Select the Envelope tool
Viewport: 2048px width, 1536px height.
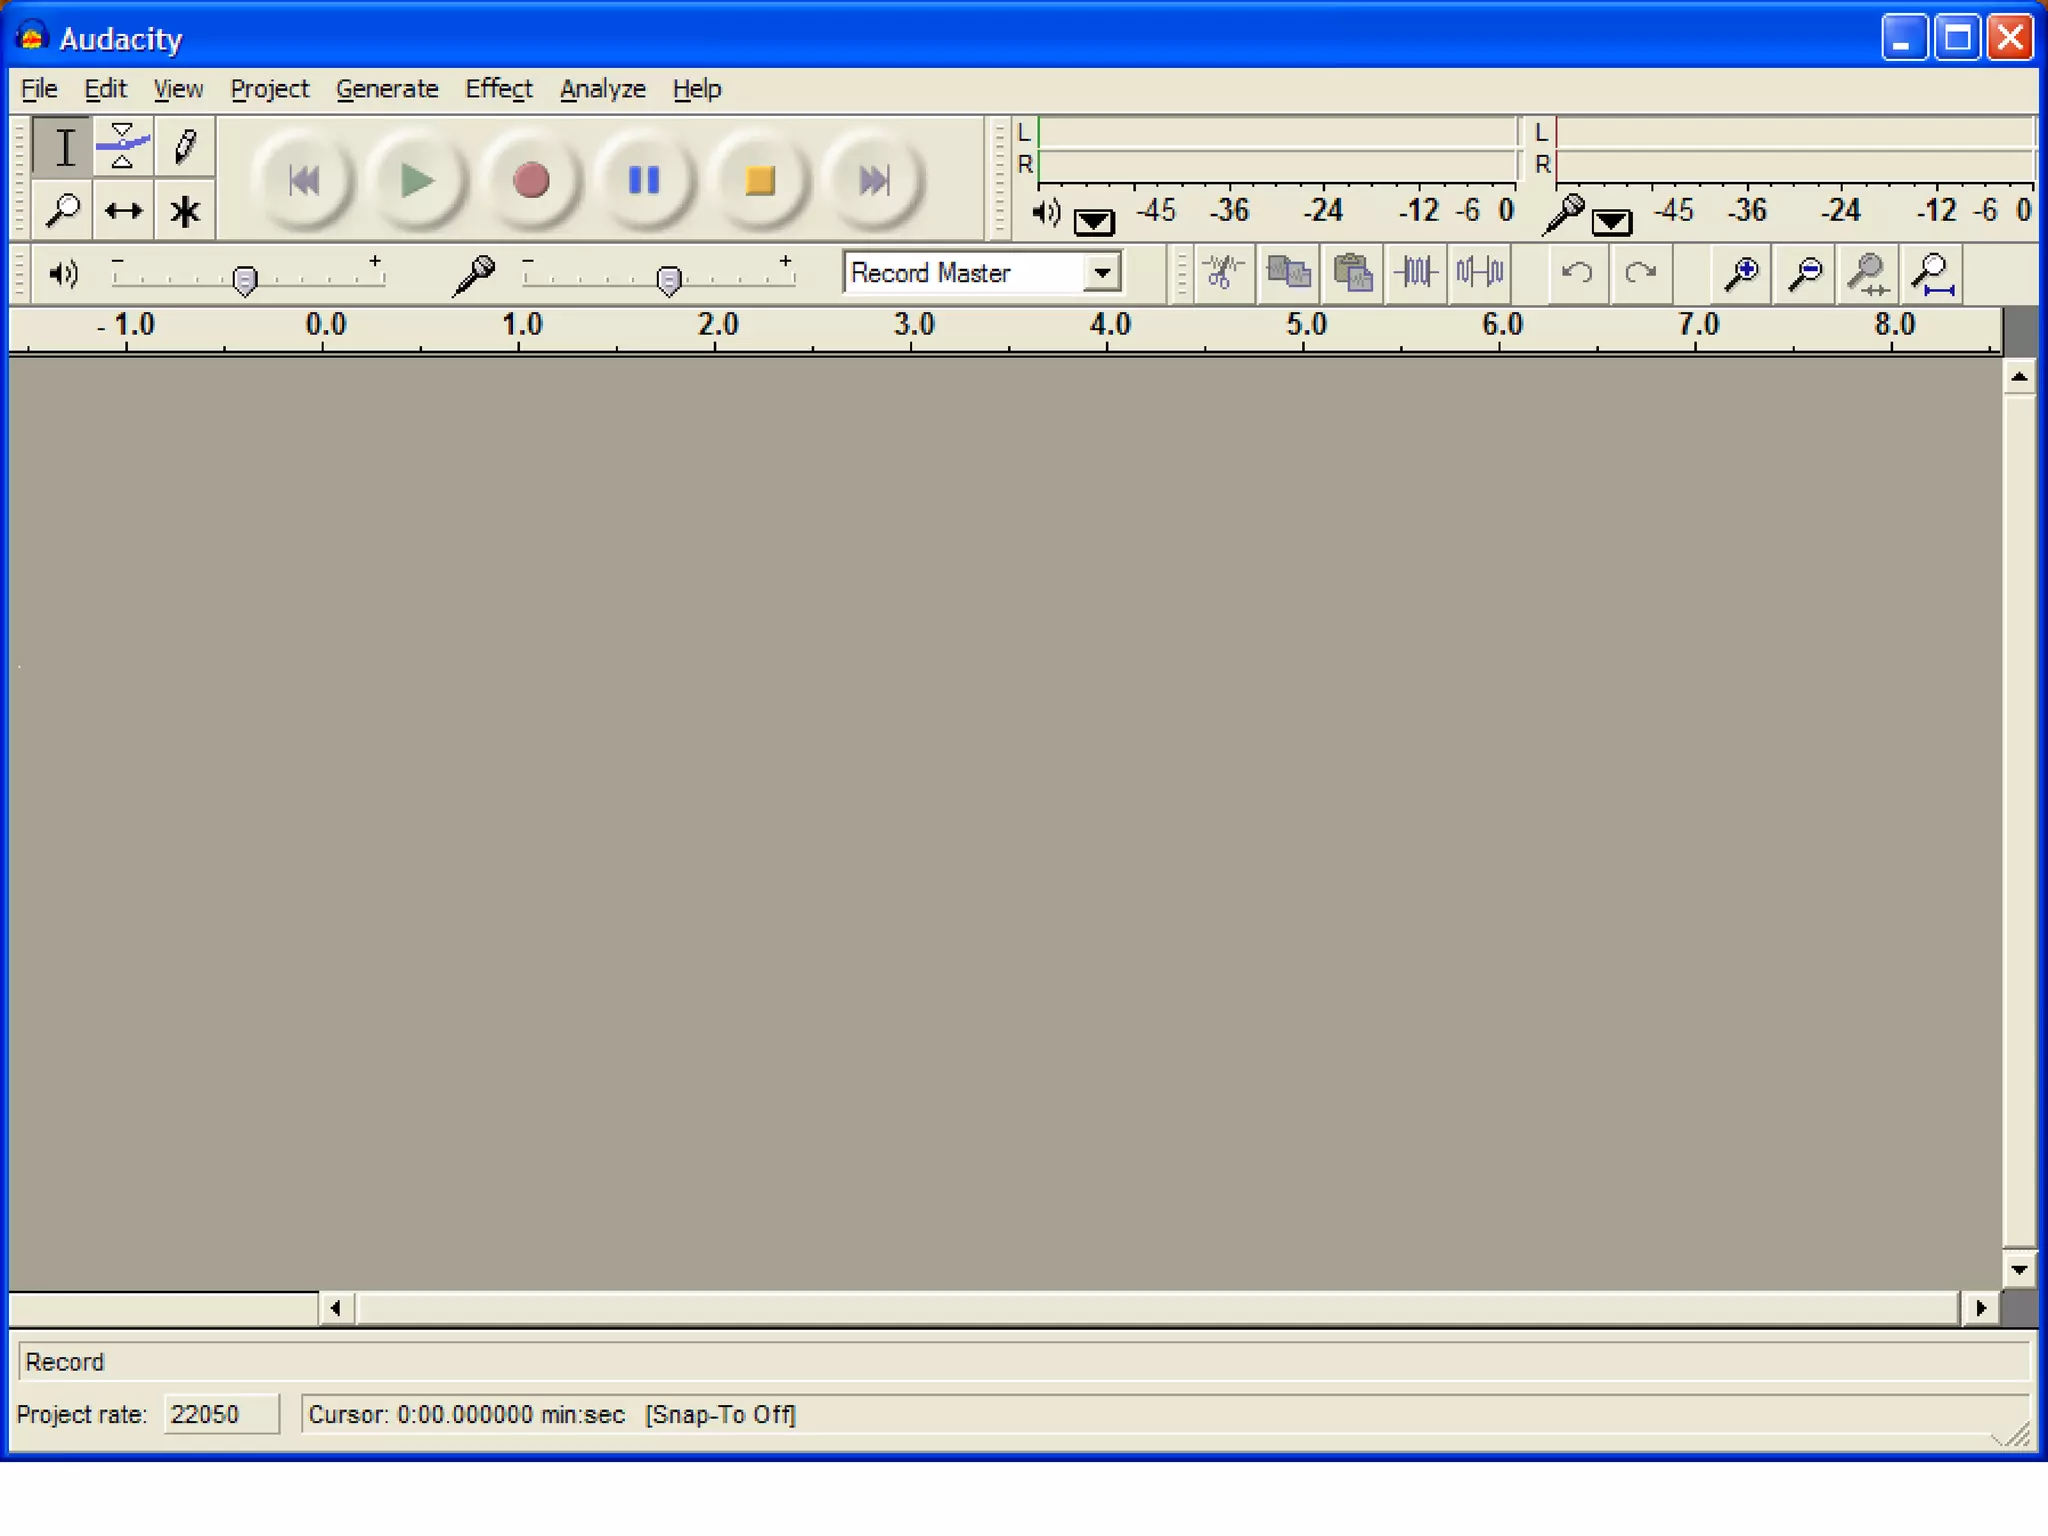pyautogui.click(x=123, y=147)
